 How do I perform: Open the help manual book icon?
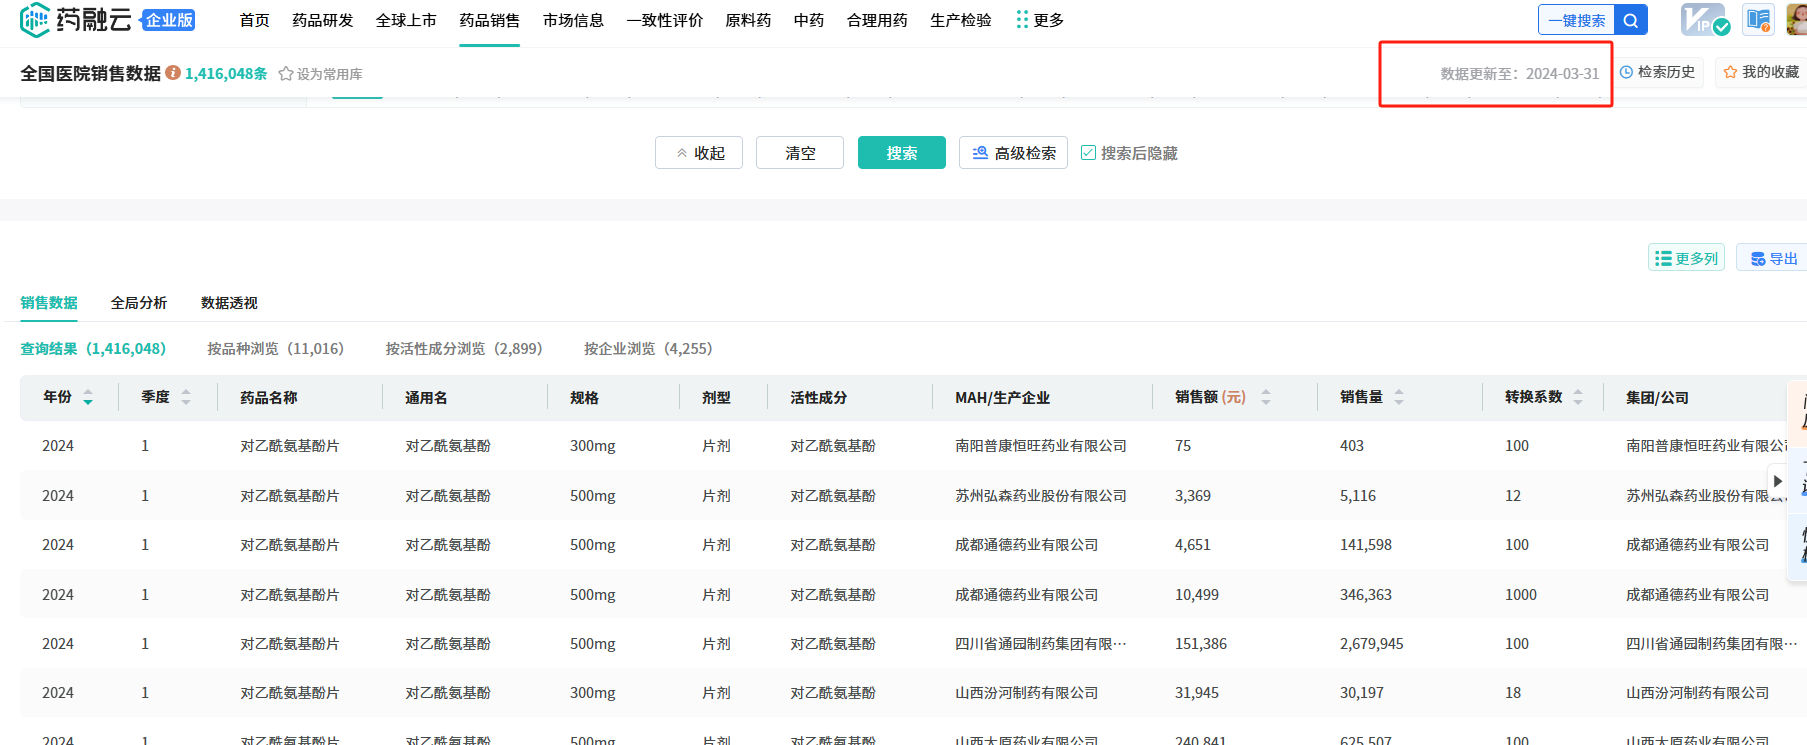pos(1758,20)
